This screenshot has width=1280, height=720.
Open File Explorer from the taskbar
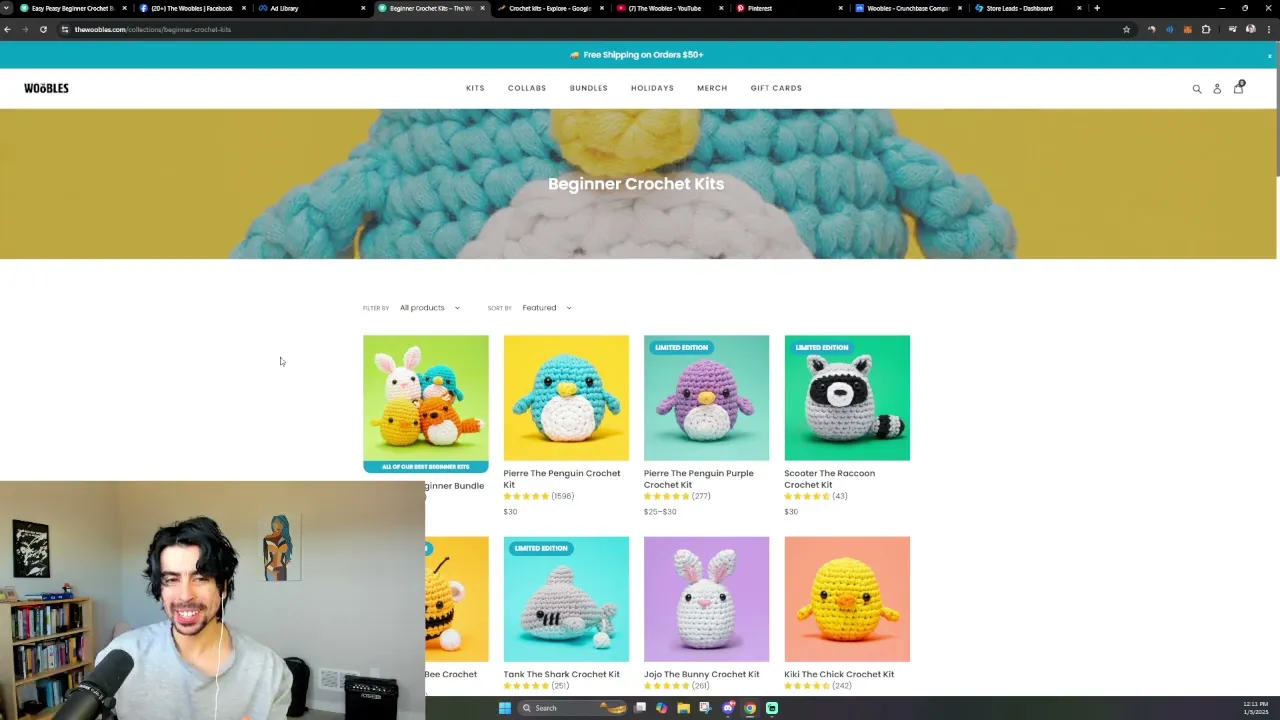pos(684,708)
